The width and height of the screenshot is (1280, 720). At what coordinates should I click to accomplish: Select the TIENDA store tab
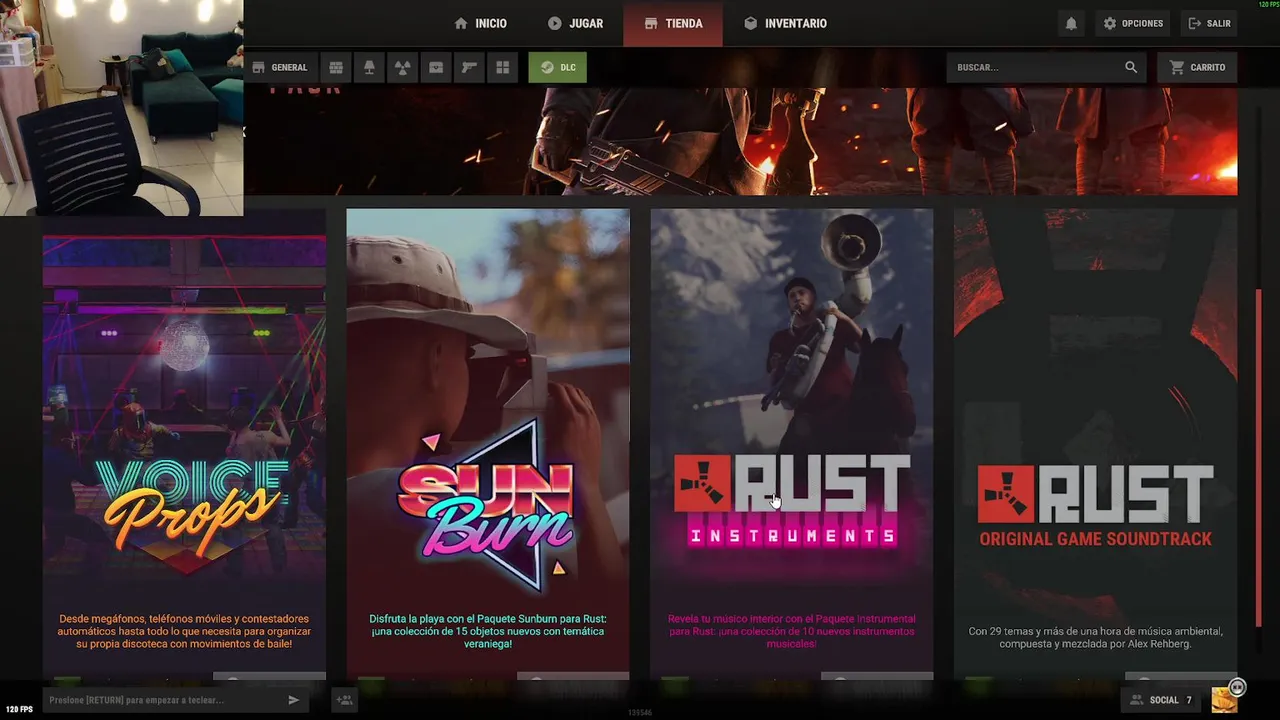pyautogui.click(x=673, y=23)
